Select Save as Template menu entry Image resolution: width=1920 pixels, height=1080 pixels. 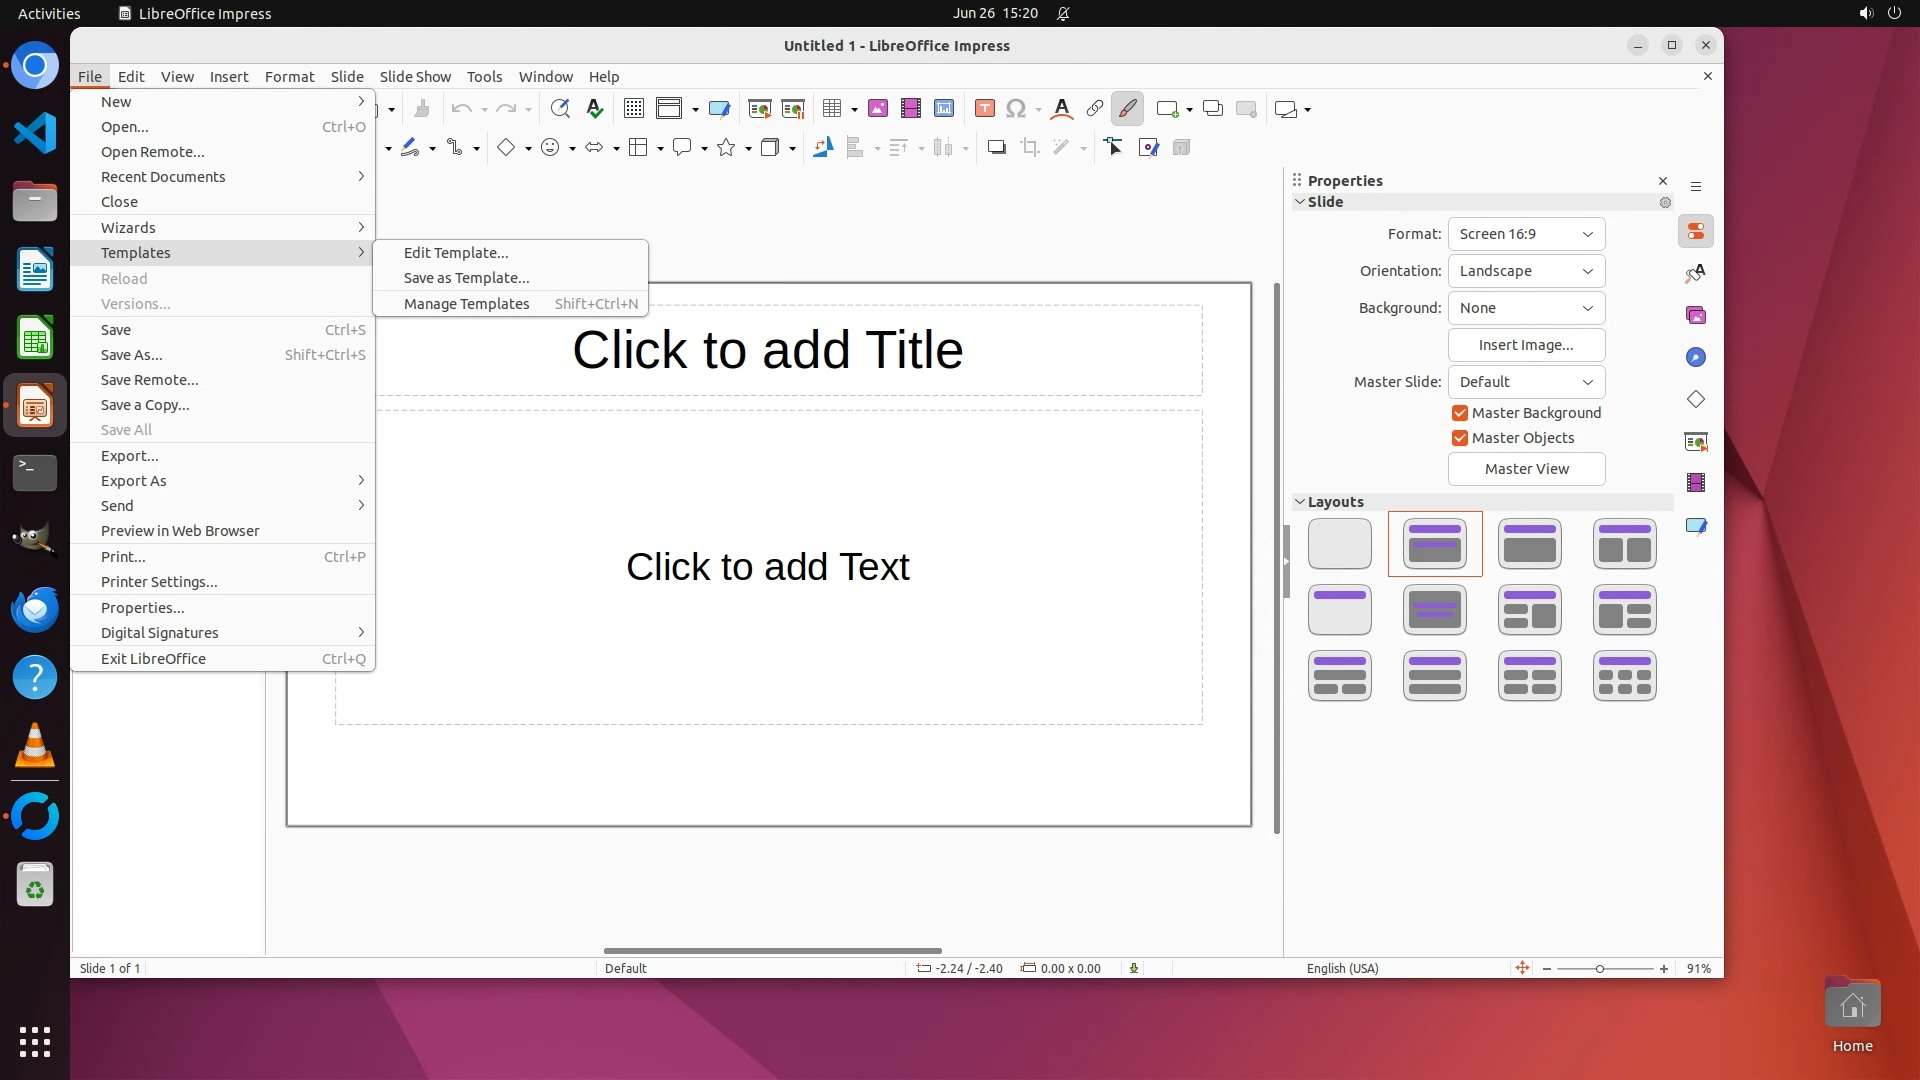pos(466,278)
